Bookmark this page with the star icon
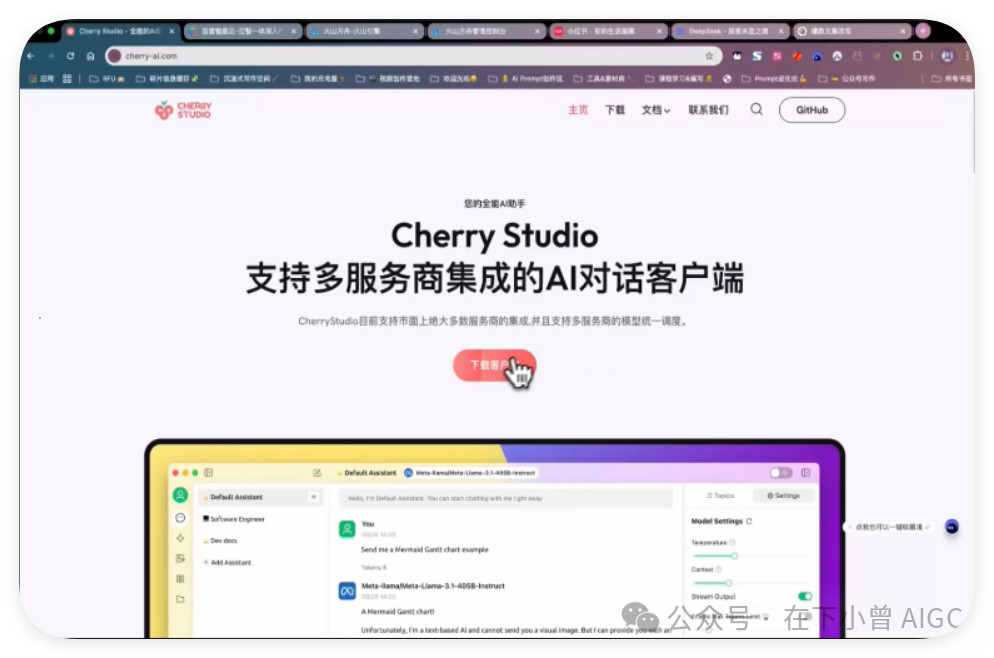This screenshot has width=994, height=658. pos(709,56)
